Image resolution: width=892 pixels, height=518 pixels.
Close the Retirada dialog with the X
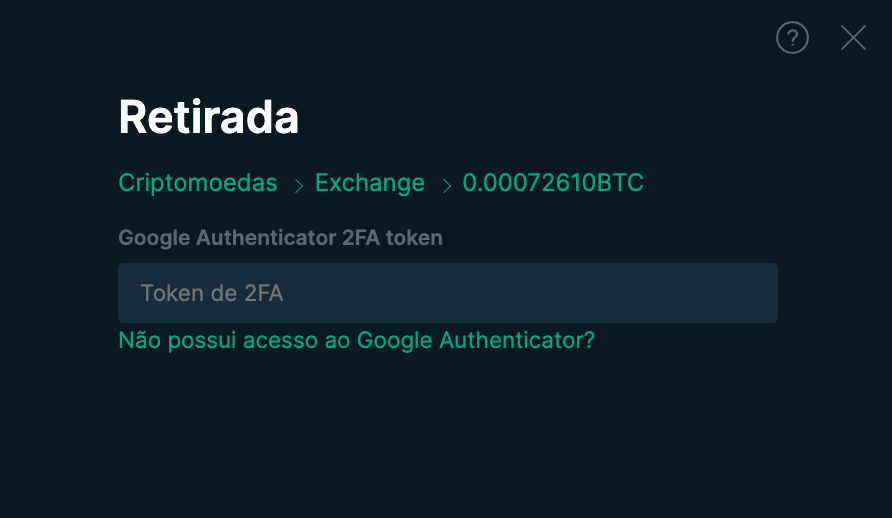tap(853, 38)
